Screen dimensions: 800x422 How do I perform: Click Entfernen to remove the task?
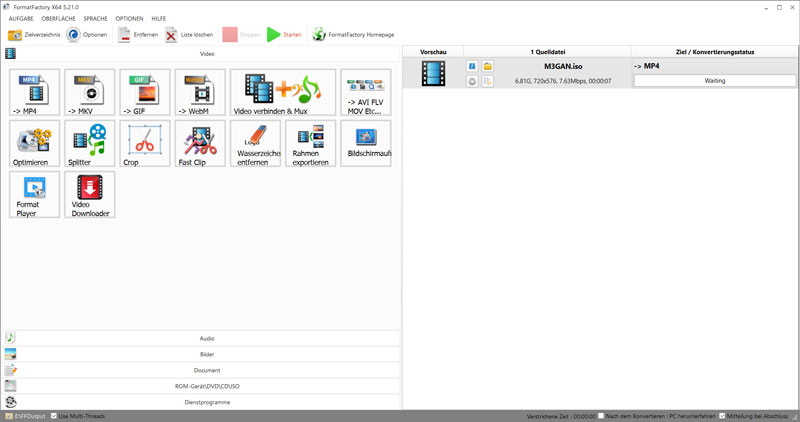(x=138, y=35)
